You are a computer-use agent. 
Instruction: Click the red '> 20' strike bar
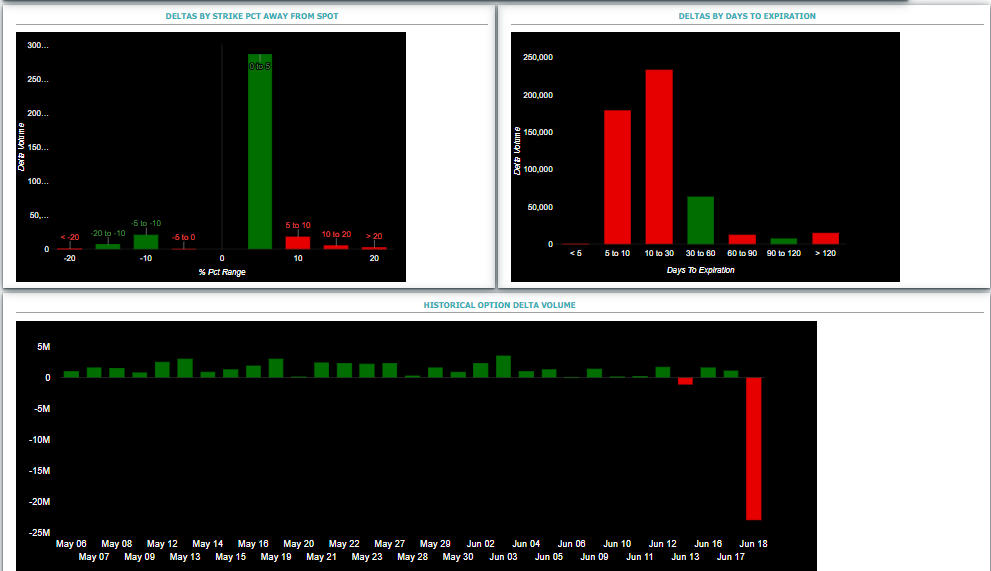374,248
